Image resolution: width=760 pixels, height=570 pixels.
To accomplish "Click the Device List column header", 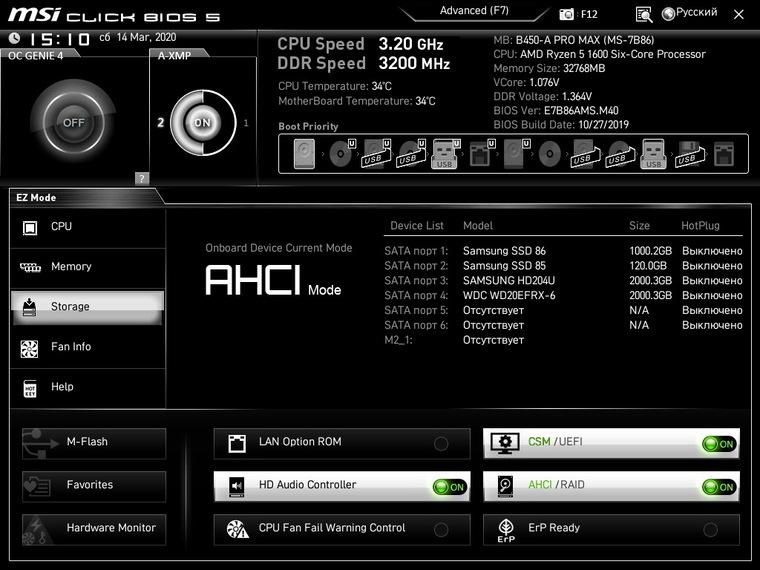I will point(417,225).
